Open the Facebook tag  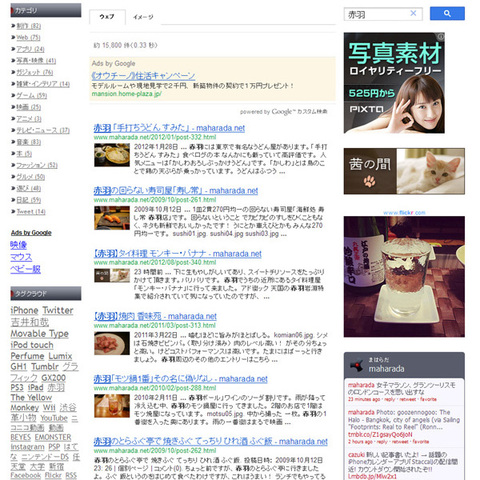[26, 475]
